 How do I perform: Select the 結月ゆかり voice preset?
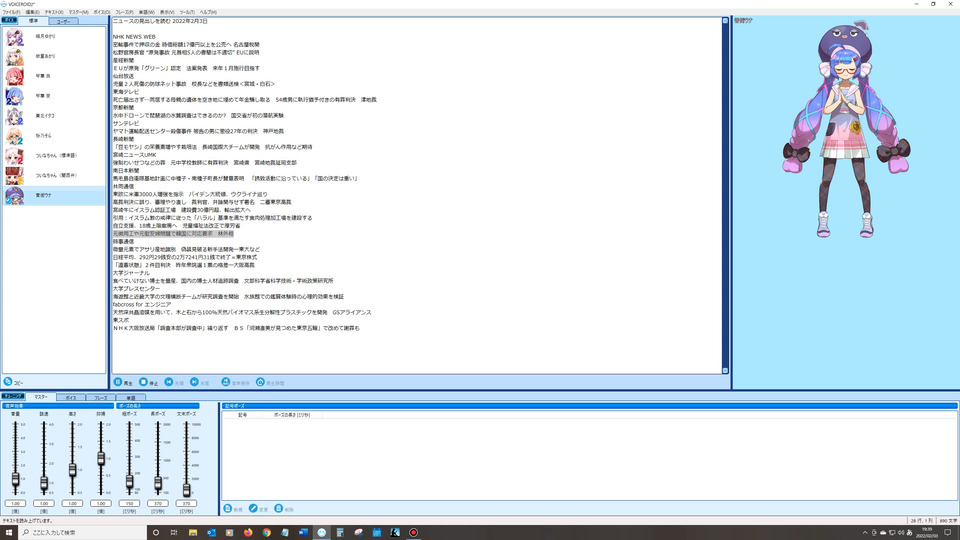point(54,37)
